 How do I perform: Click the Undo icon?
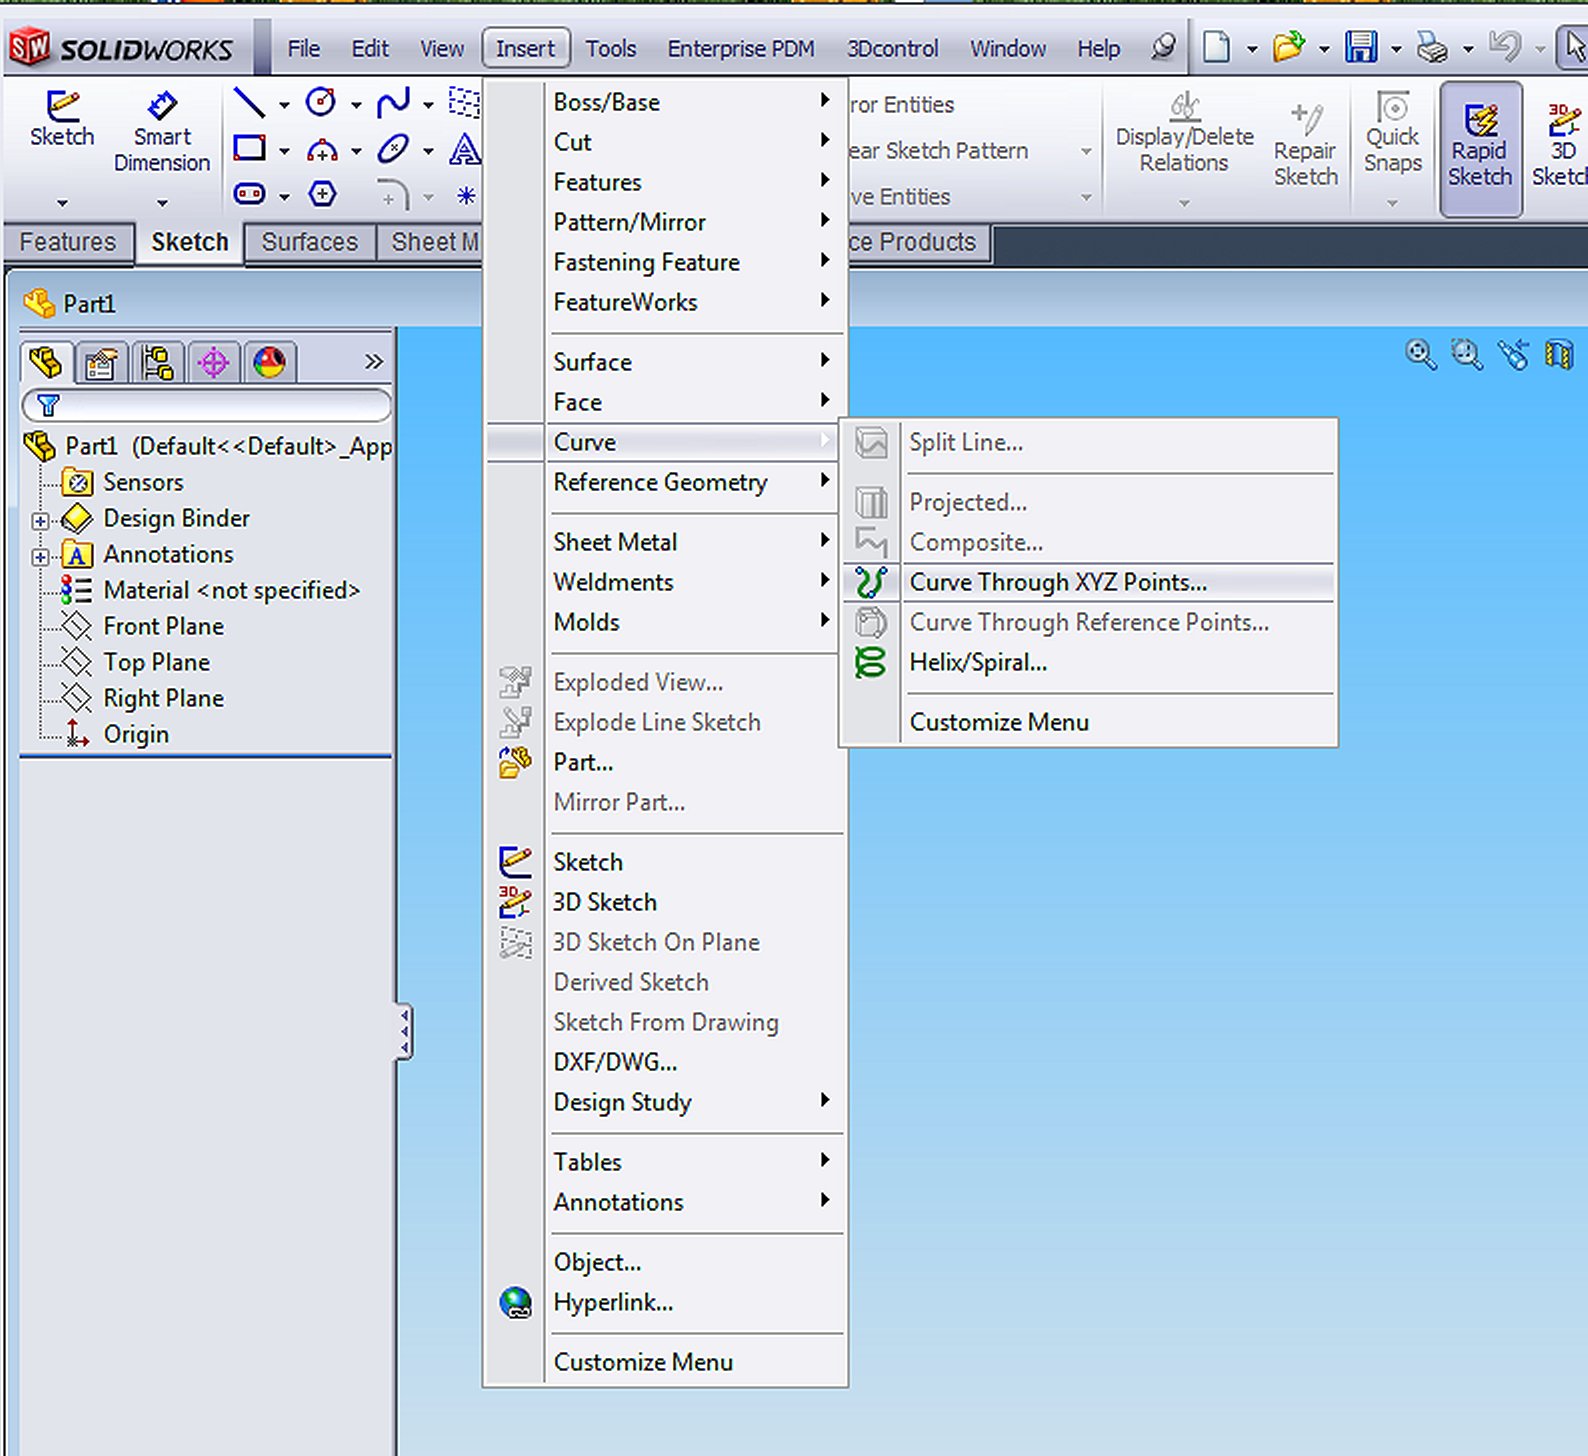pos(1504,47)
